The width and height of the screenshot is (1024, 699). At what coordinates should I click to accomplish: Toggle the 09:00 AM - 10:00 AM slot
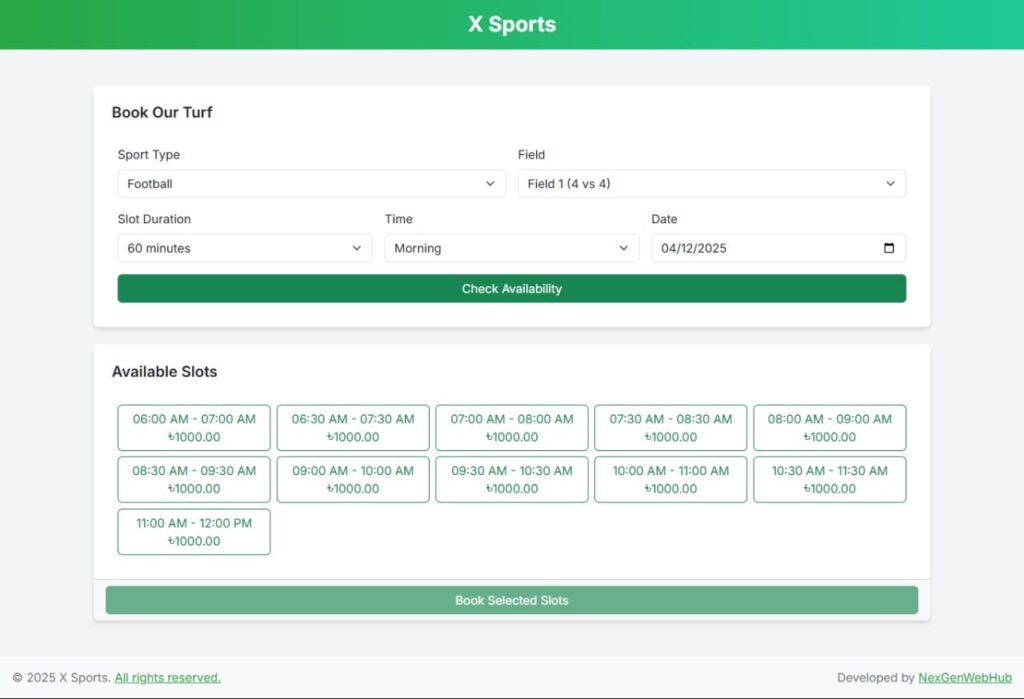(353, 480)
